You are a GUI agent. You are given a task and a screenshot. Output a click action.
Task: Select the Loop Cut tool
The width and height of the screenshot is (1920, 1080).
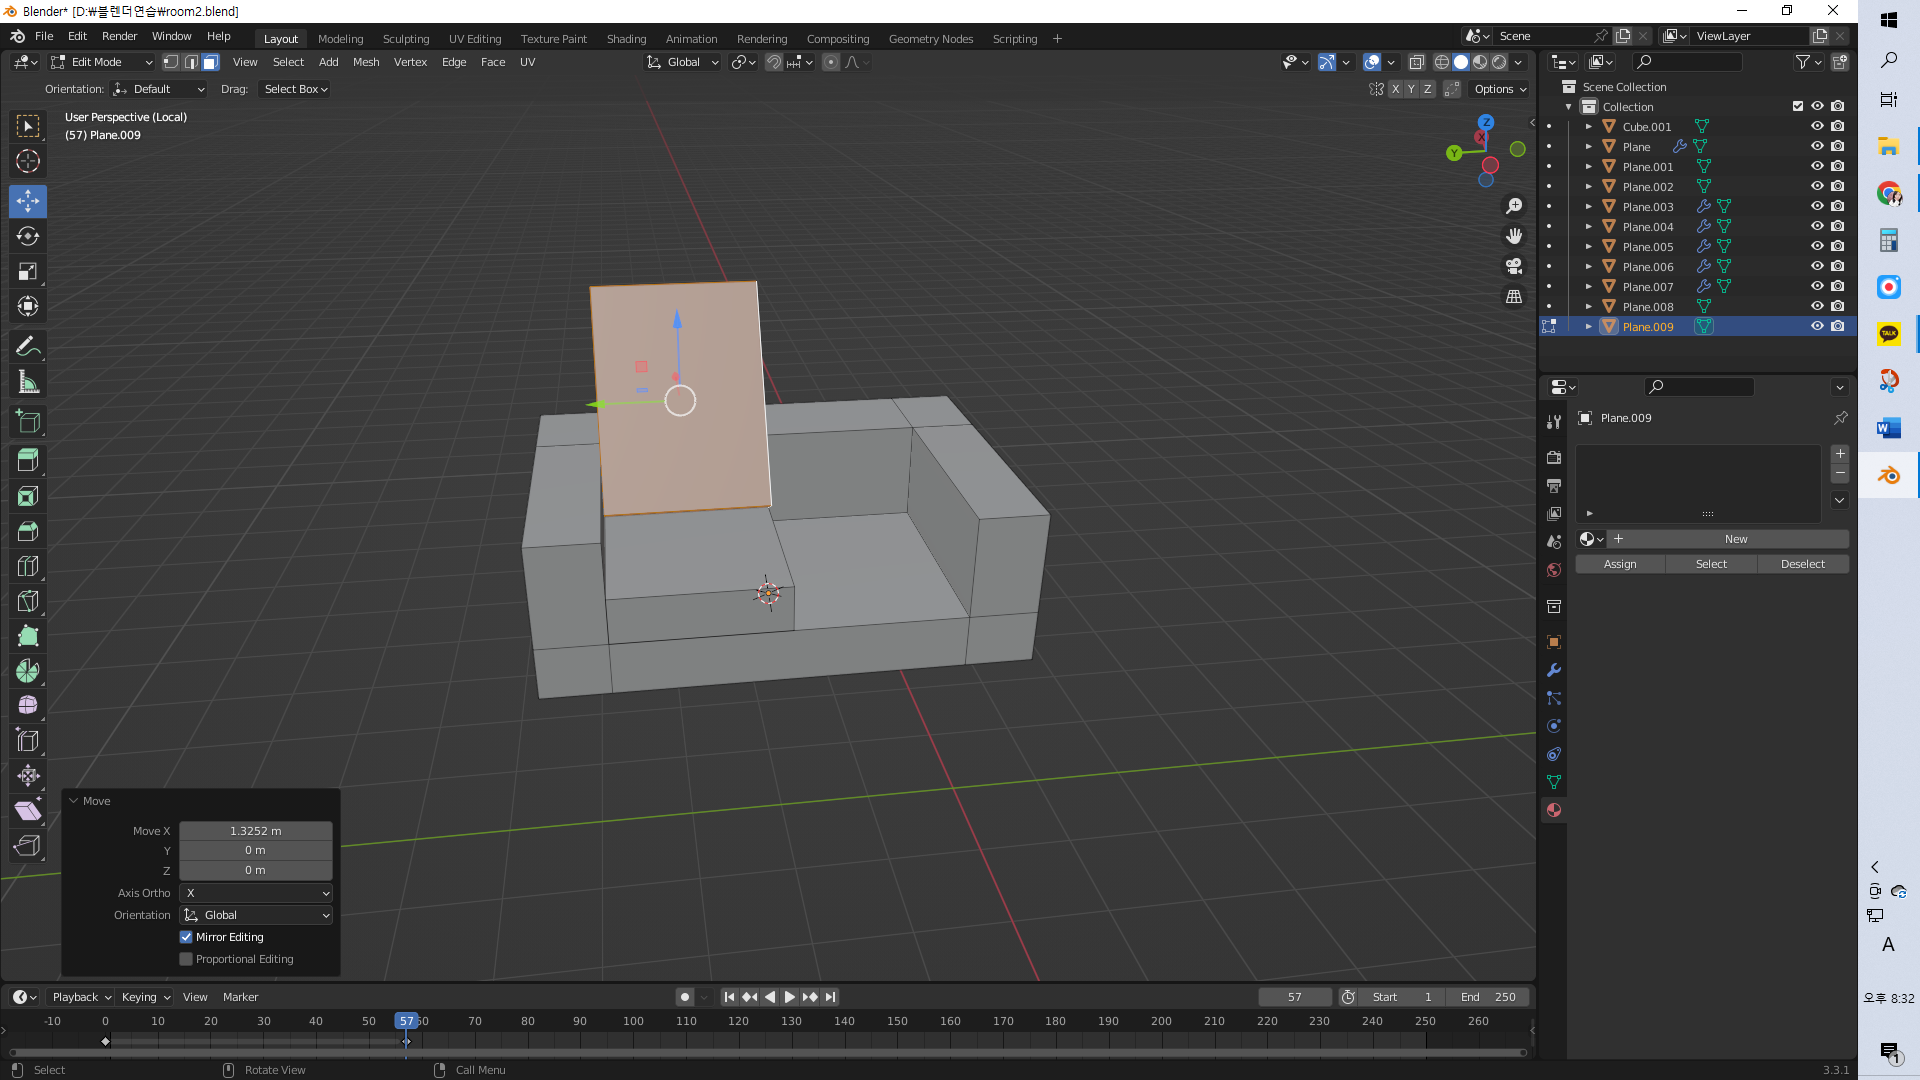tap(28, 566)
